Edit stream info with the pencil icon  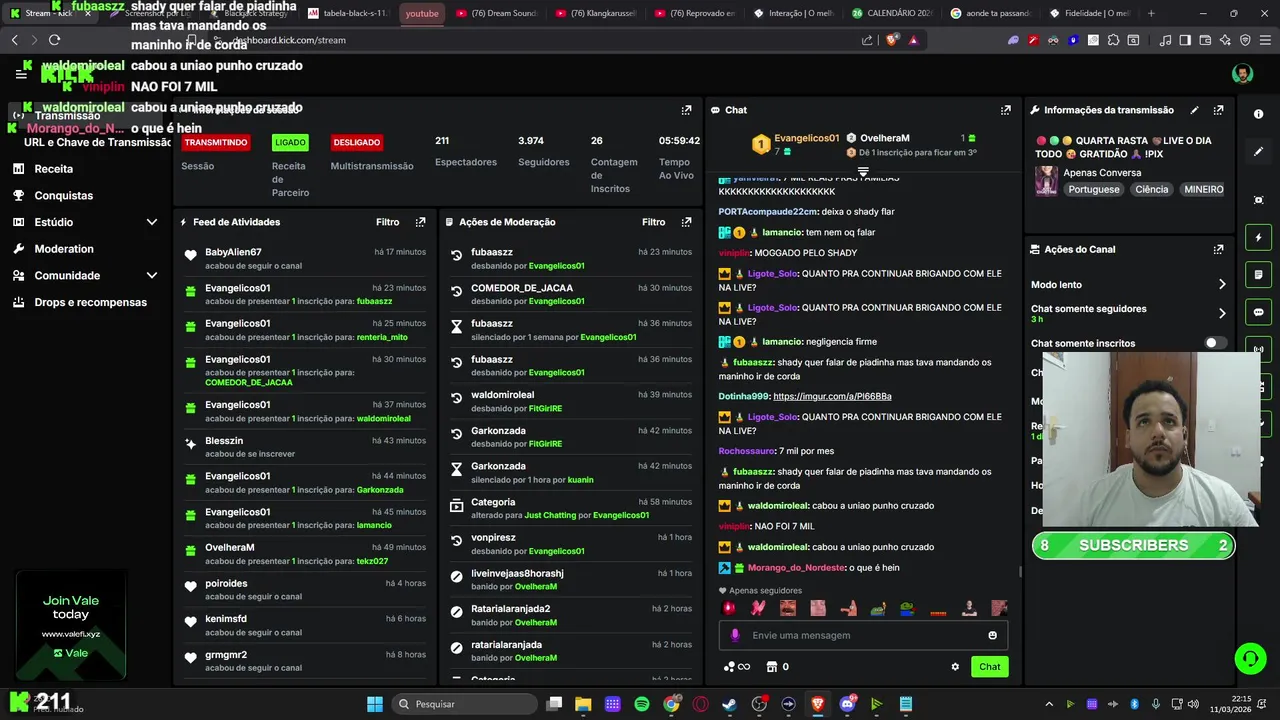pos(1194,110)
